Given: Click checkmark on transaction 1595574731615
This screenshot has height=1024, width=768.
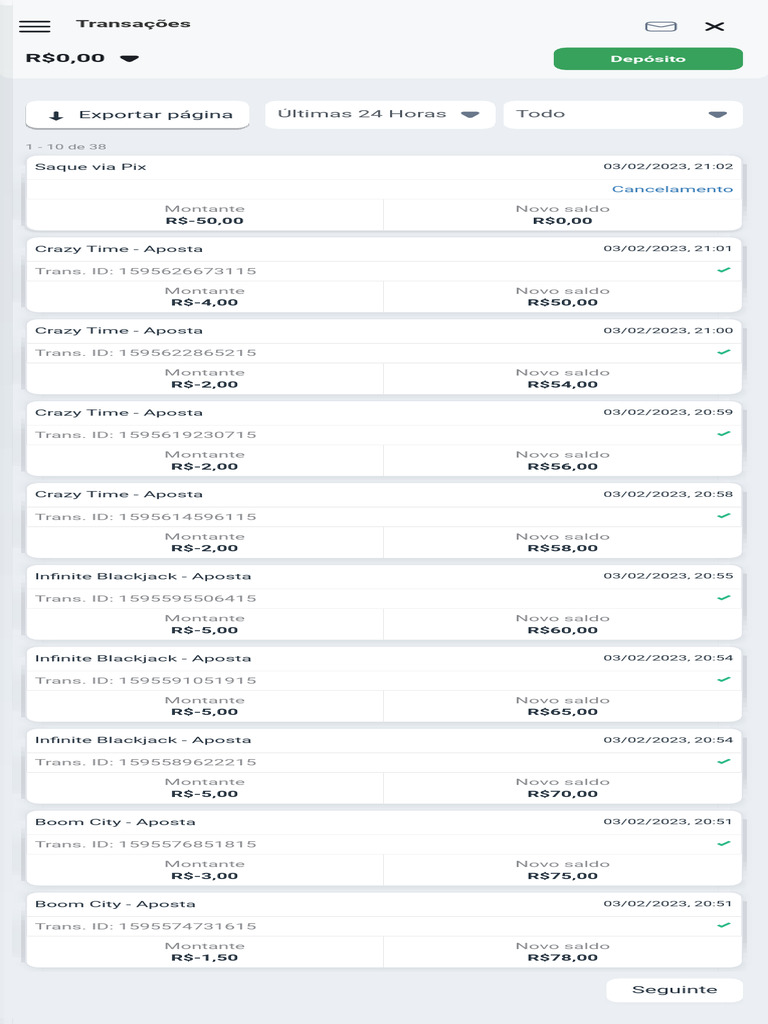Looking at the screenshot, I should [x=724, y=925].
